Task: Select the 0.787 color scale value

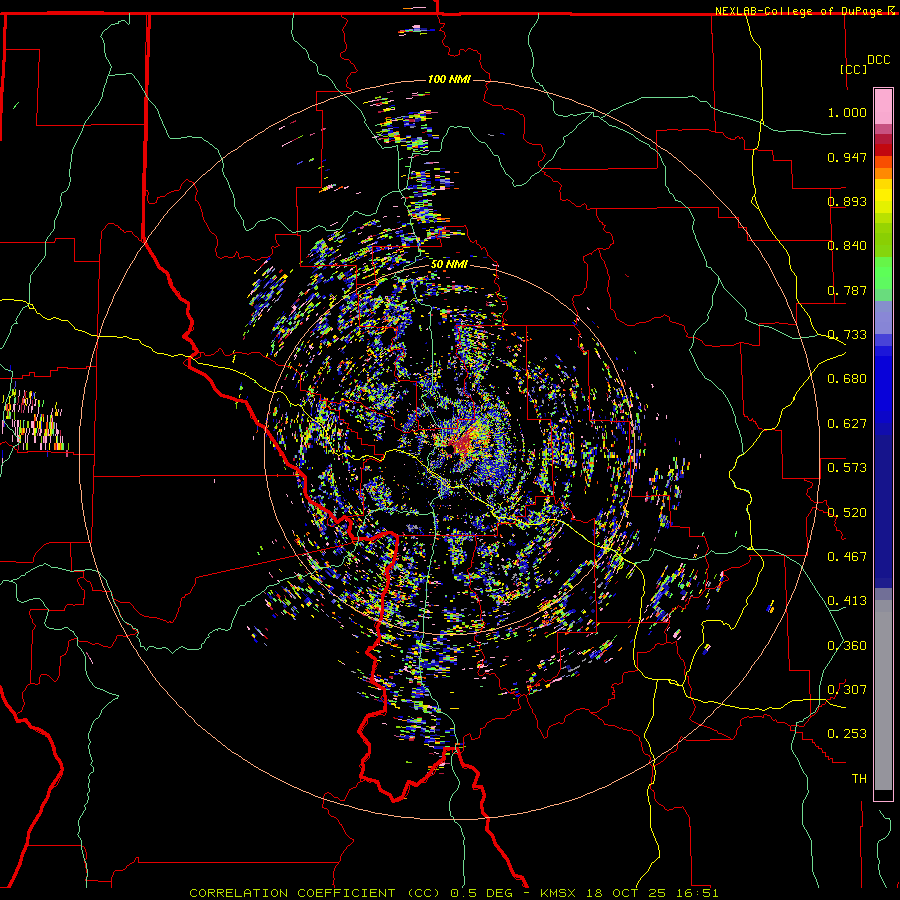Action: [x=847, y=290]
